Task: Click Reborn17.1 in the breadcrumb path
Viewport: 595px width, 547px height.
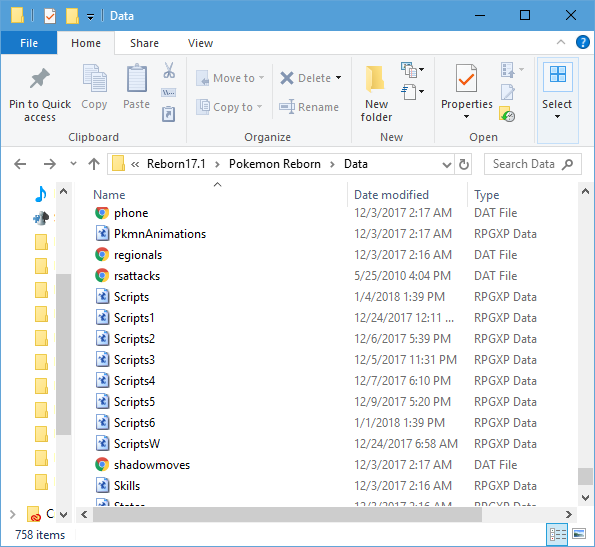Action: pos(176,164)
